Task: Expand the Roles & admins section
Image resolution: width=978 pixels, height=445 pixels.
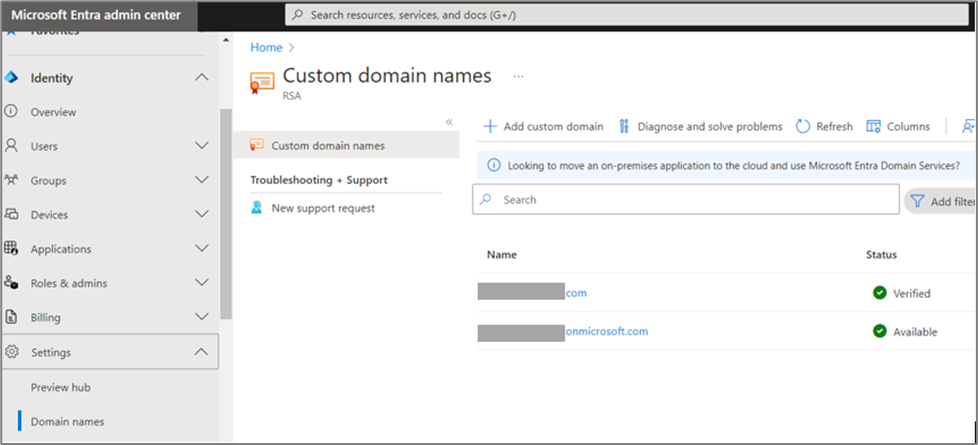Action: tap(201, 283)
